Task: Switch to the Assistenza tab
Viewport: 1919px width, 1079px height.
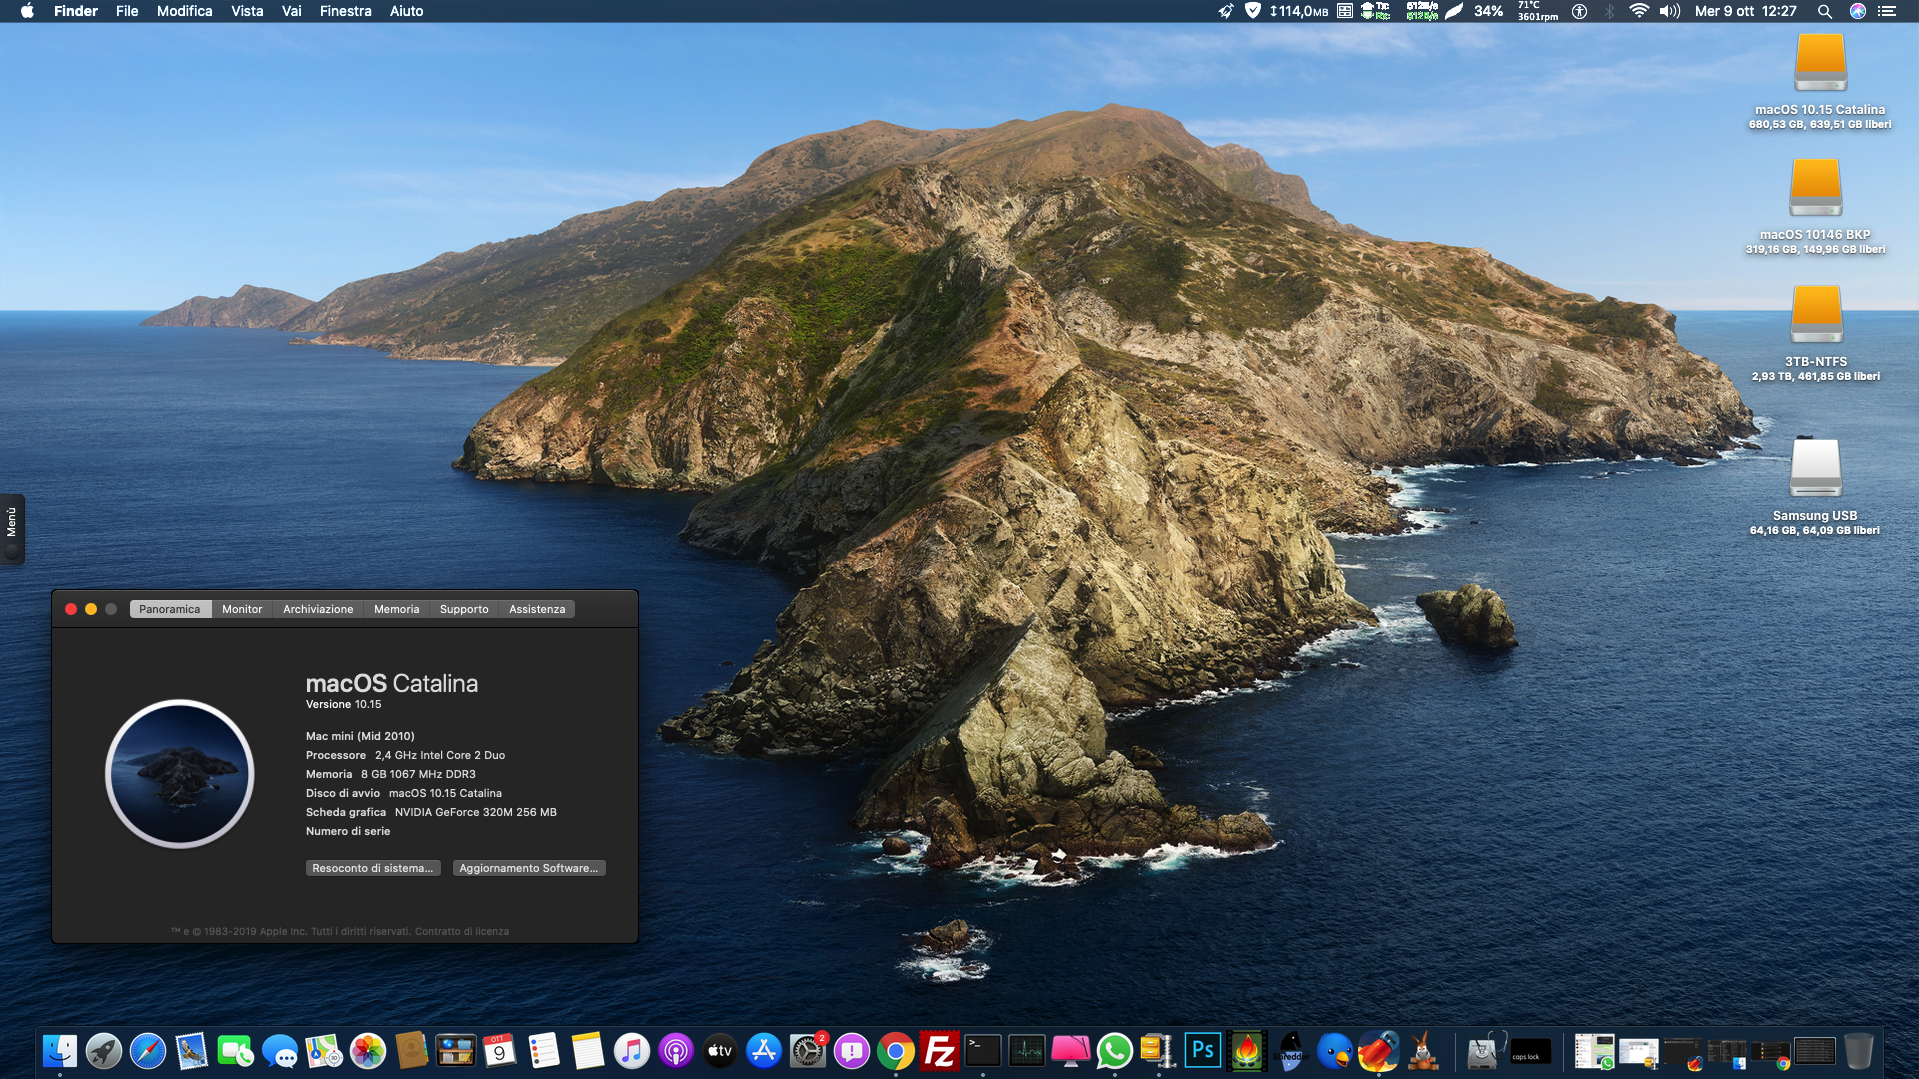Action: pos(537,609)
